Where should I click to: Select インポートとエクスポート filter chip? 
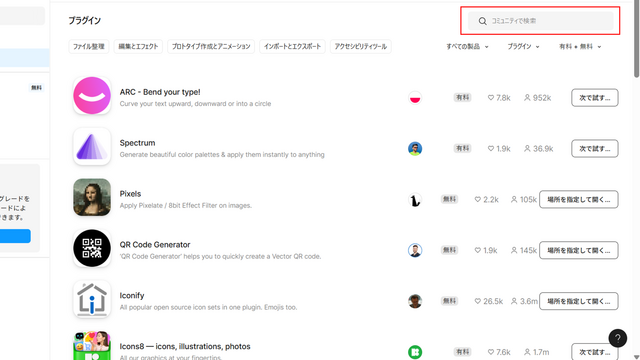[x=292, y=47]
